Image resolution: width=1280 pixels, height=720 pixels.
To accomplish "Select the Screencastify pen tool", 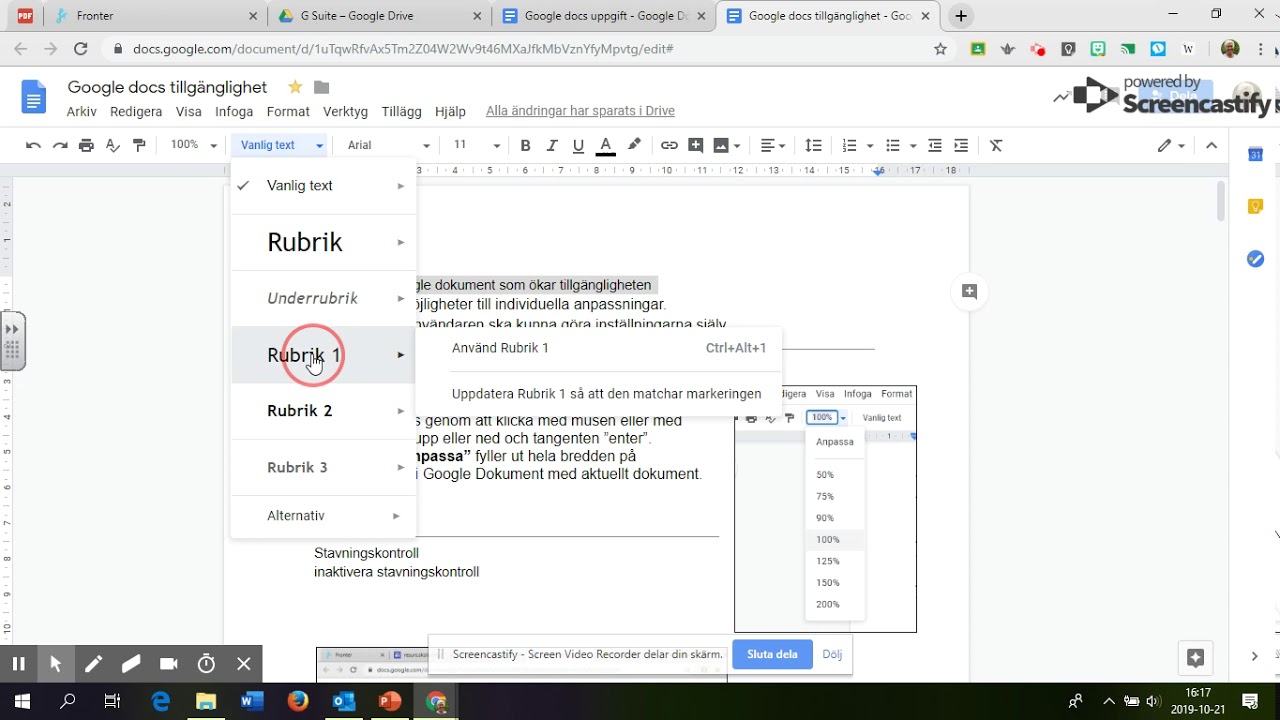I will tap(93, 664).
